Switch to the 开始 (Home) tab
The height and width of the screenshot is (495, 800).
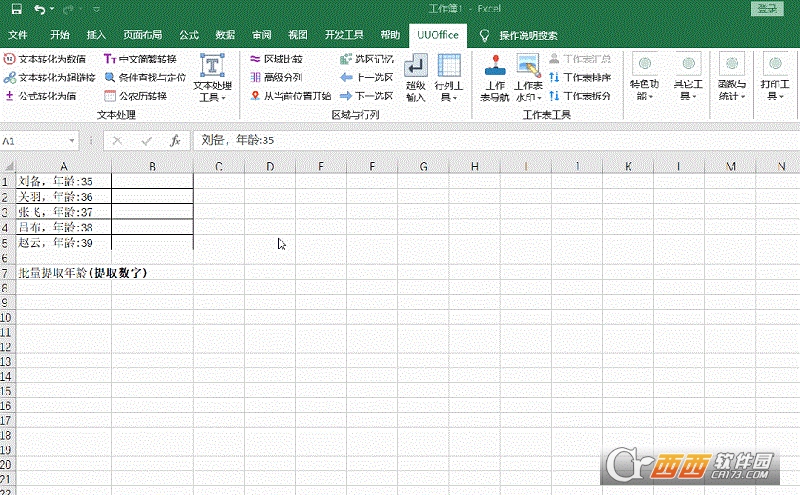(x=60, y=35)
